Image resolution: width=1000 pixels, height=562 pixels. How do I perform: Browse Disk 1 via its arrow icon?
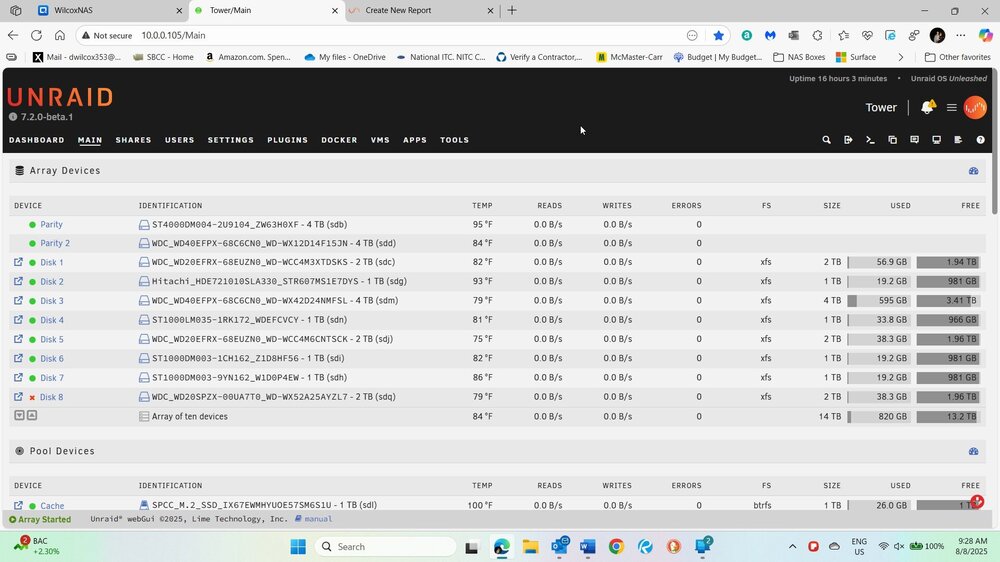pyautogui.click(x=18, y=262)
